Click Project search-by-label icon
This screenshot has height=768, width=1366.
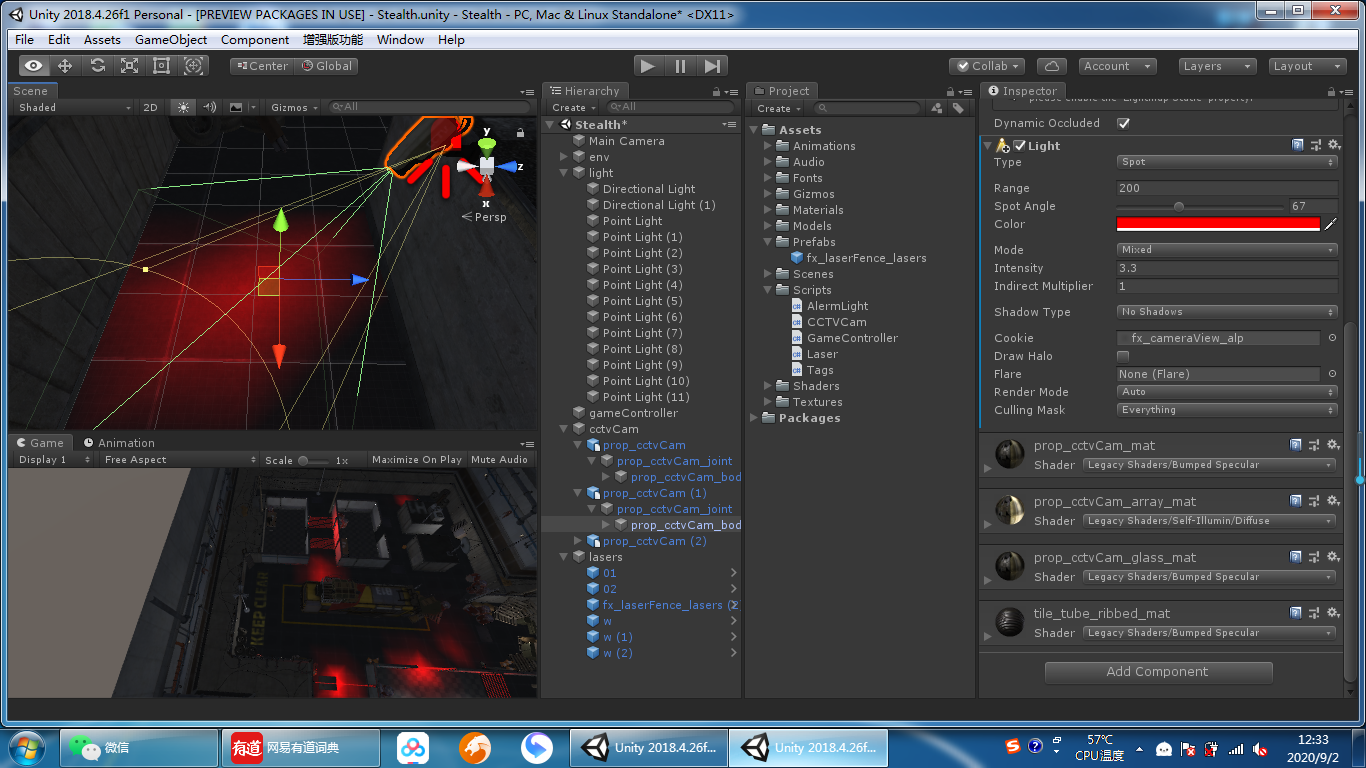(958, 108)
